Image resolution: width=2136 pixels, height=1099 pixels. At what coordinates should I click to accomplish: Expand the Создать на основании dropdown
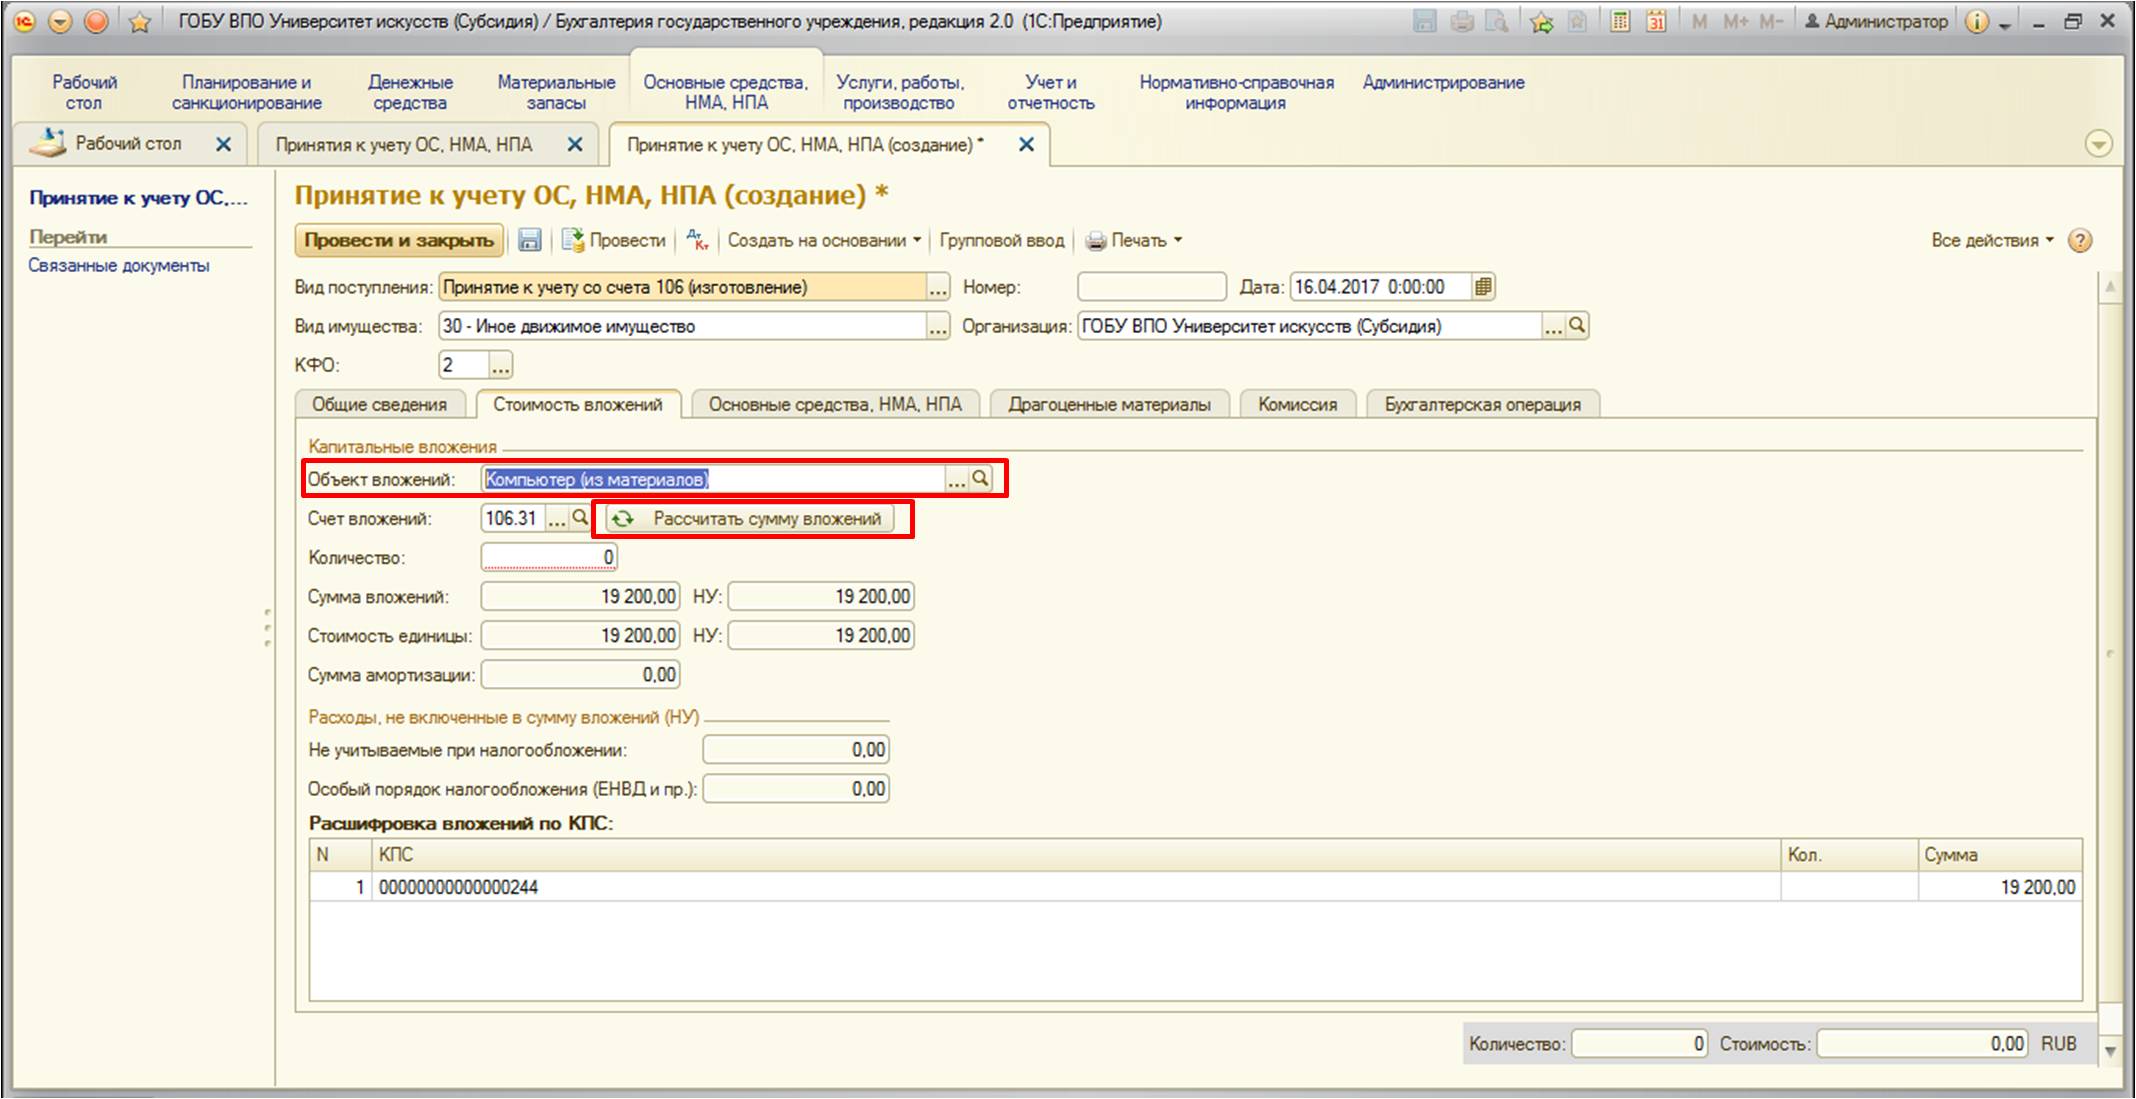tap(824, 240)
